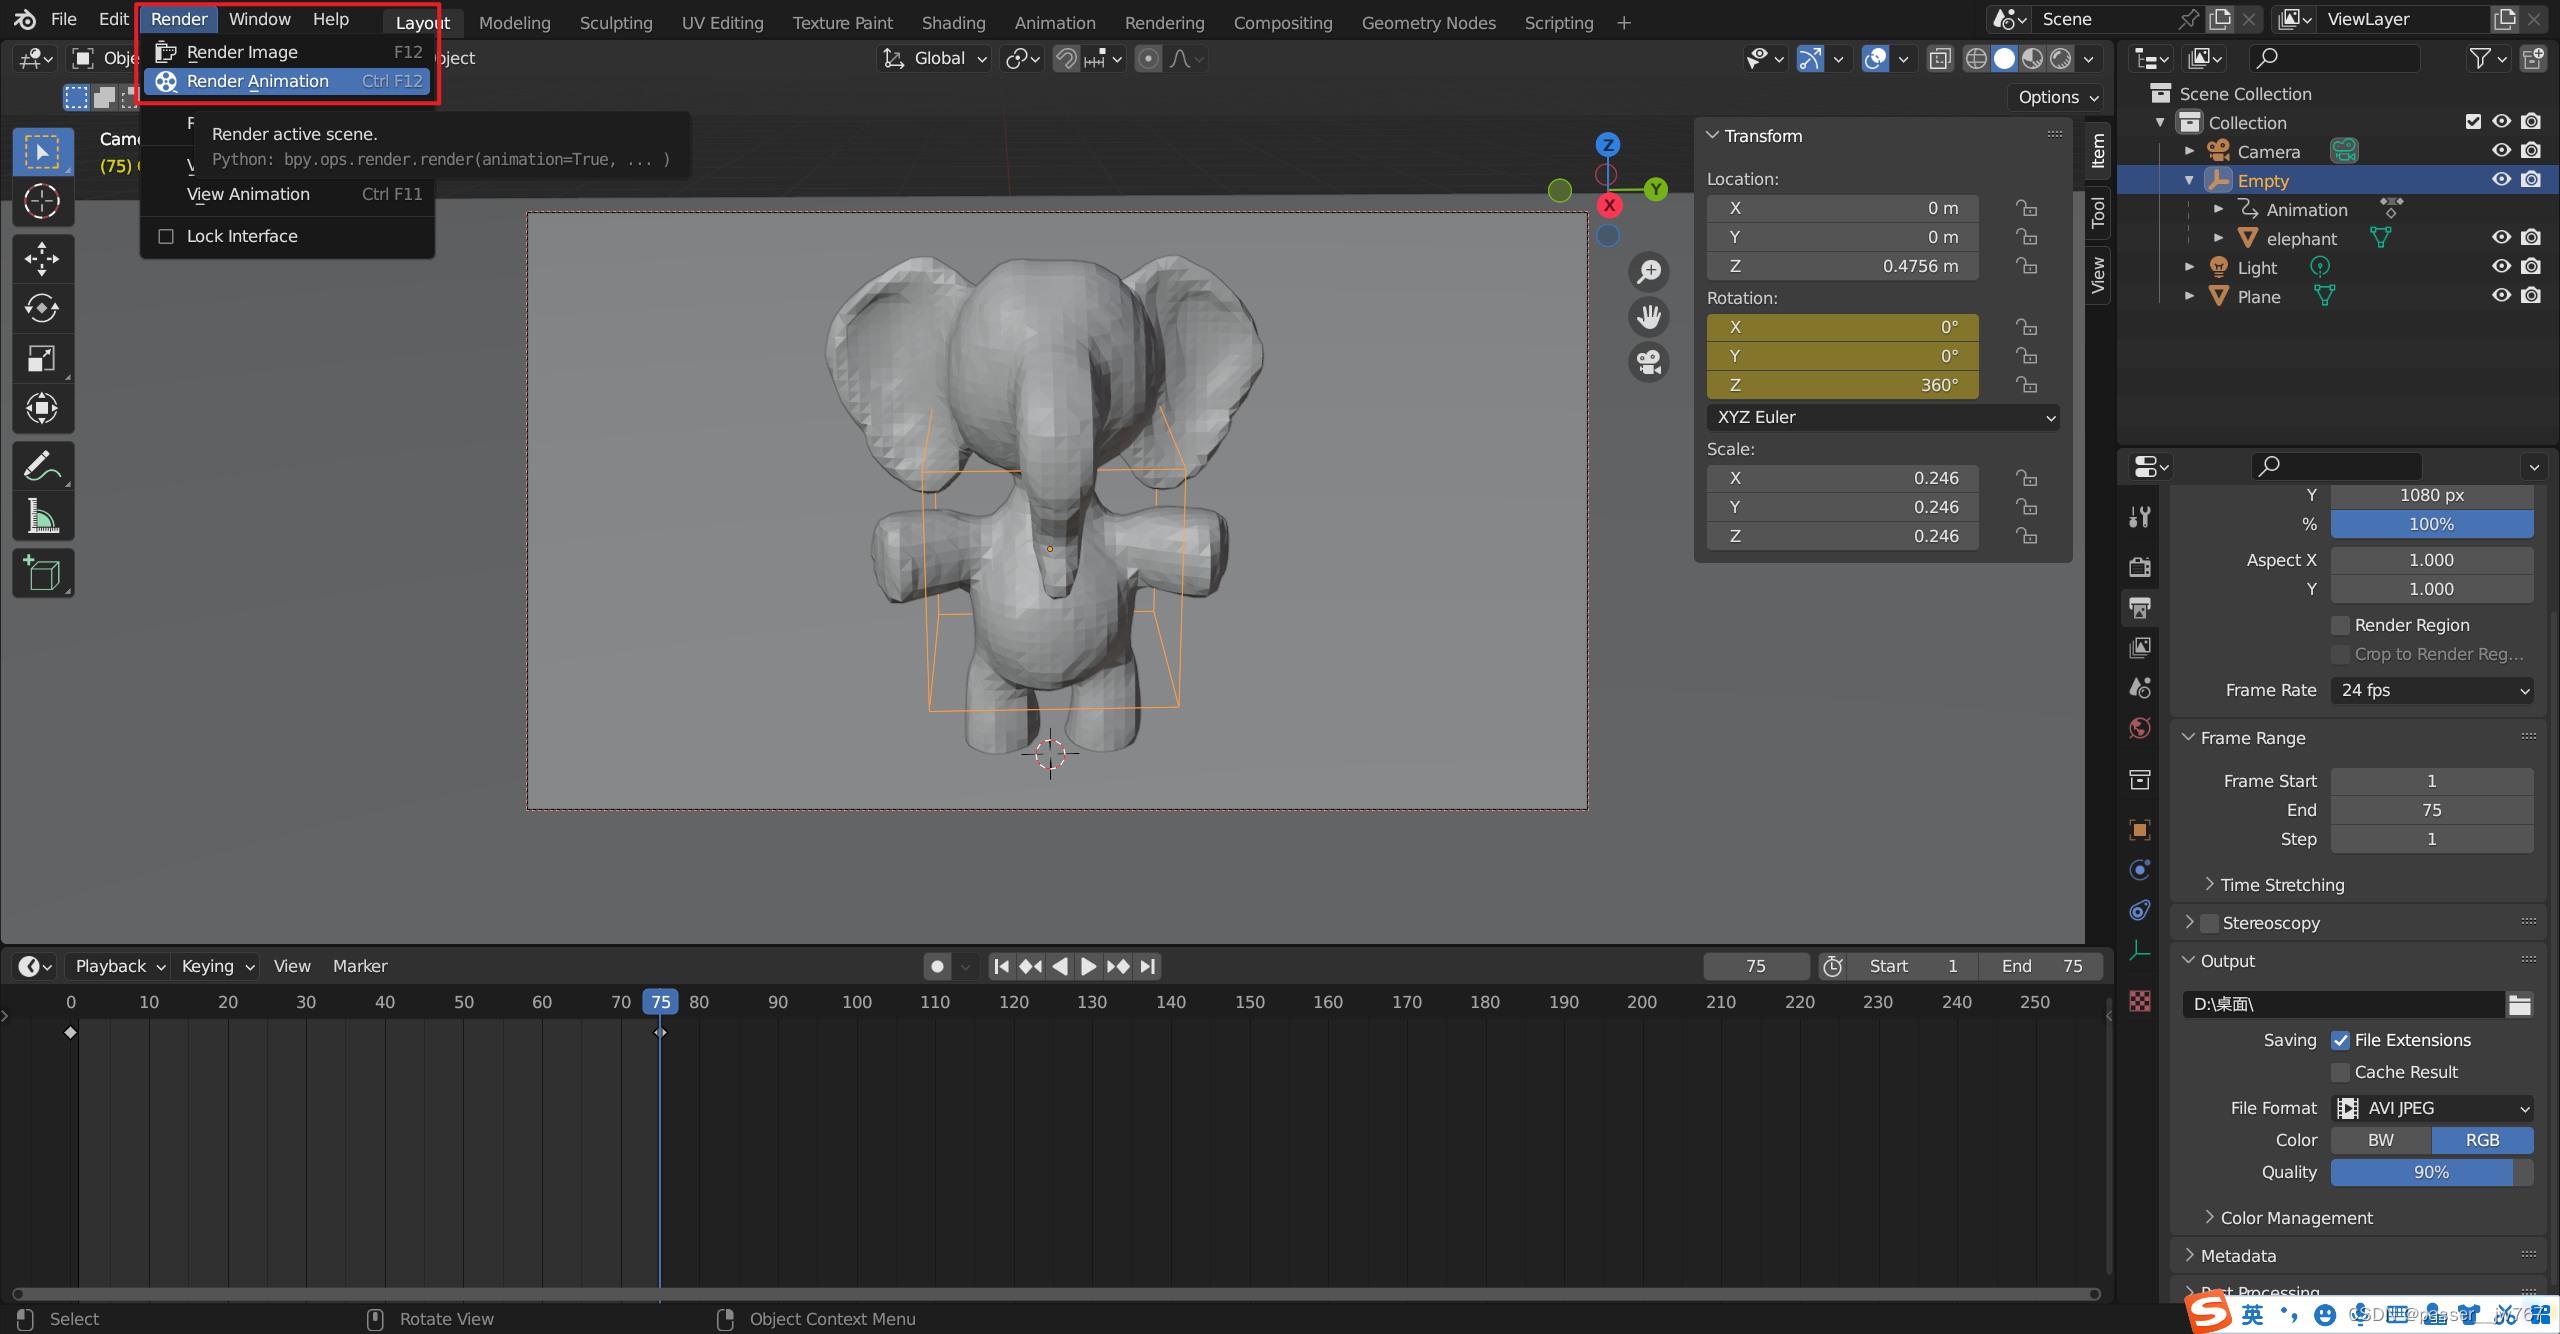Image resolution: width=2560 pixels, height=1334 pixels.
Task: Hide the elephant object in outliner
Action: click(x=2501, y=238)
